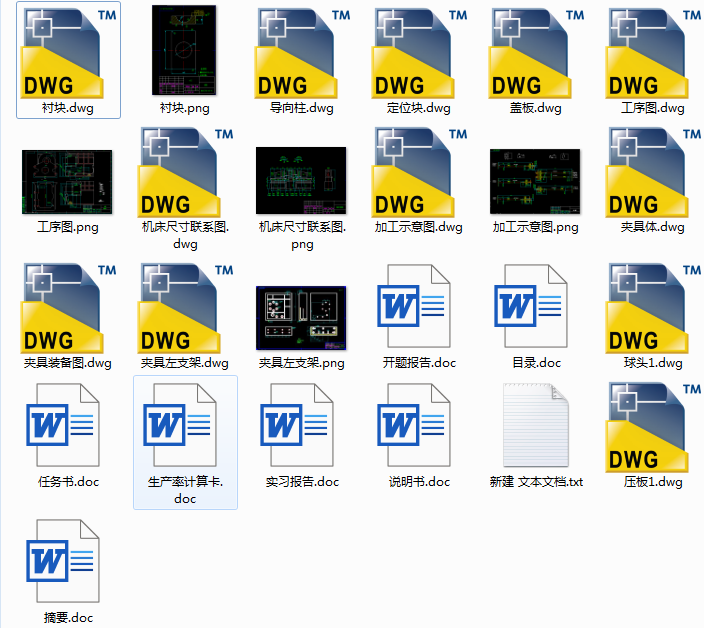This screenshot has width=704, height=628.
Task: Click the file name 盖板.dwg
Action: pyautogui.click(x=536, y=108)
